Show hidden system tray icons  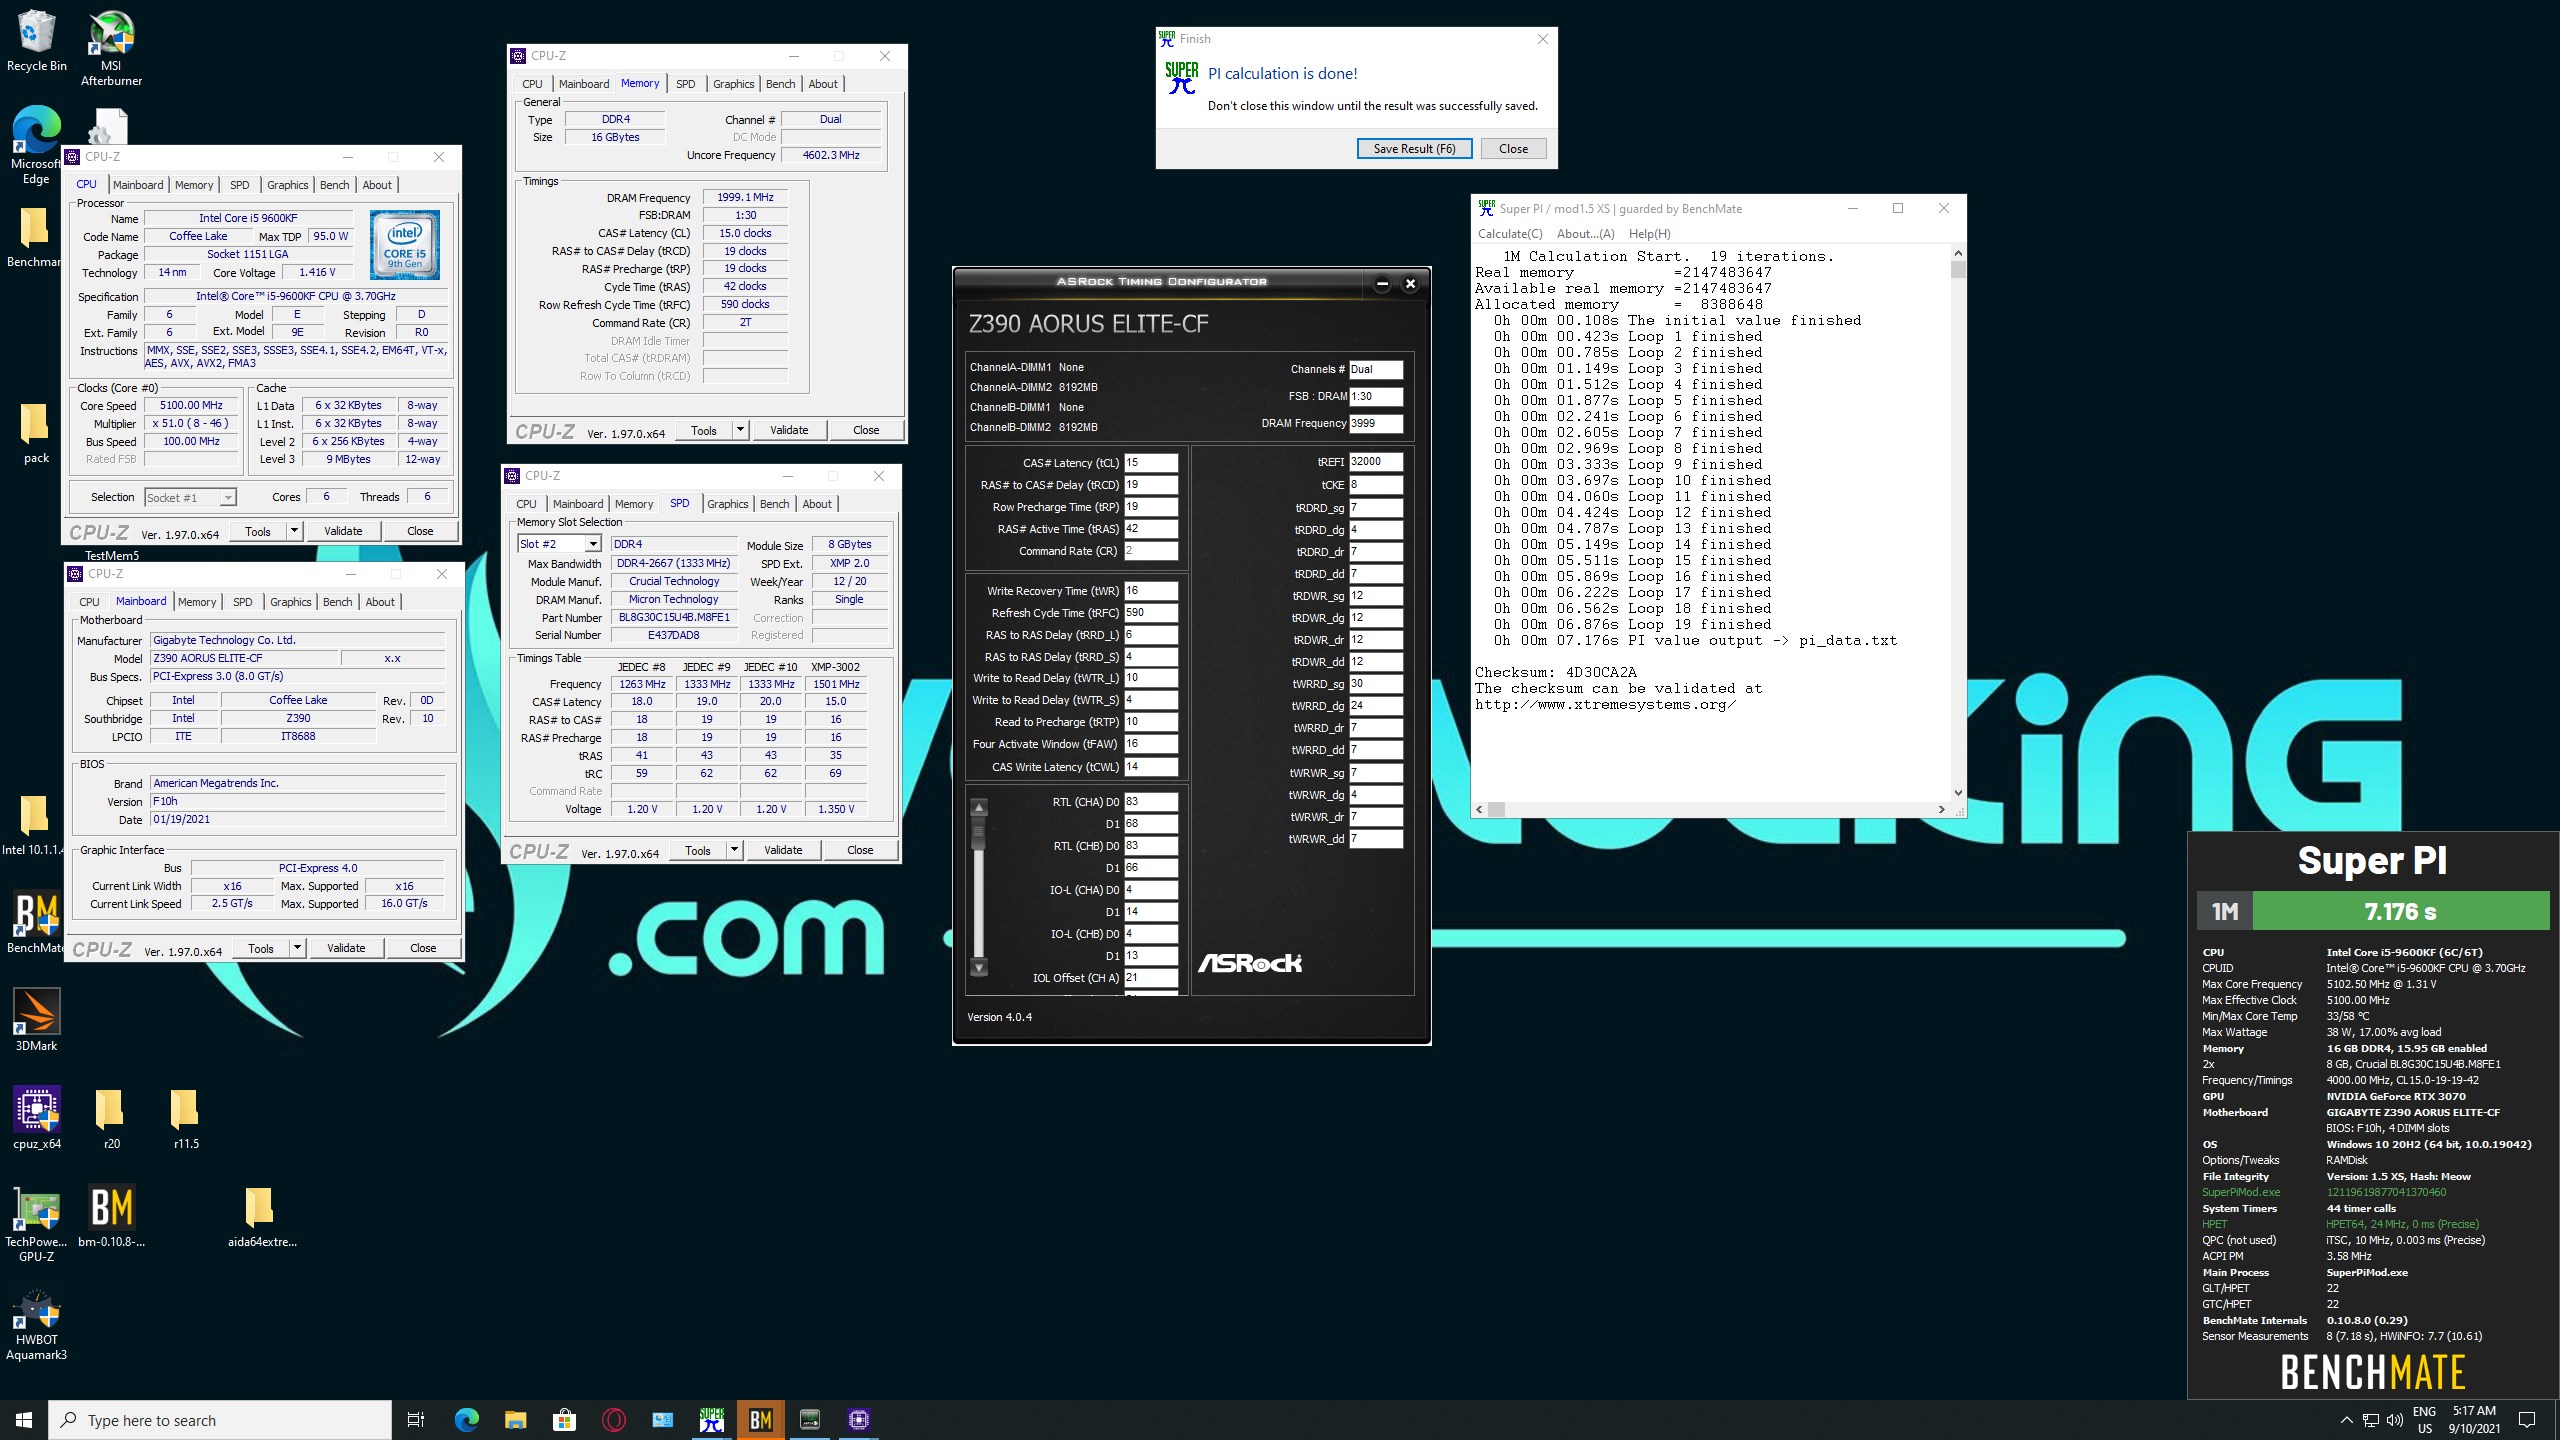point(2346,1420)
